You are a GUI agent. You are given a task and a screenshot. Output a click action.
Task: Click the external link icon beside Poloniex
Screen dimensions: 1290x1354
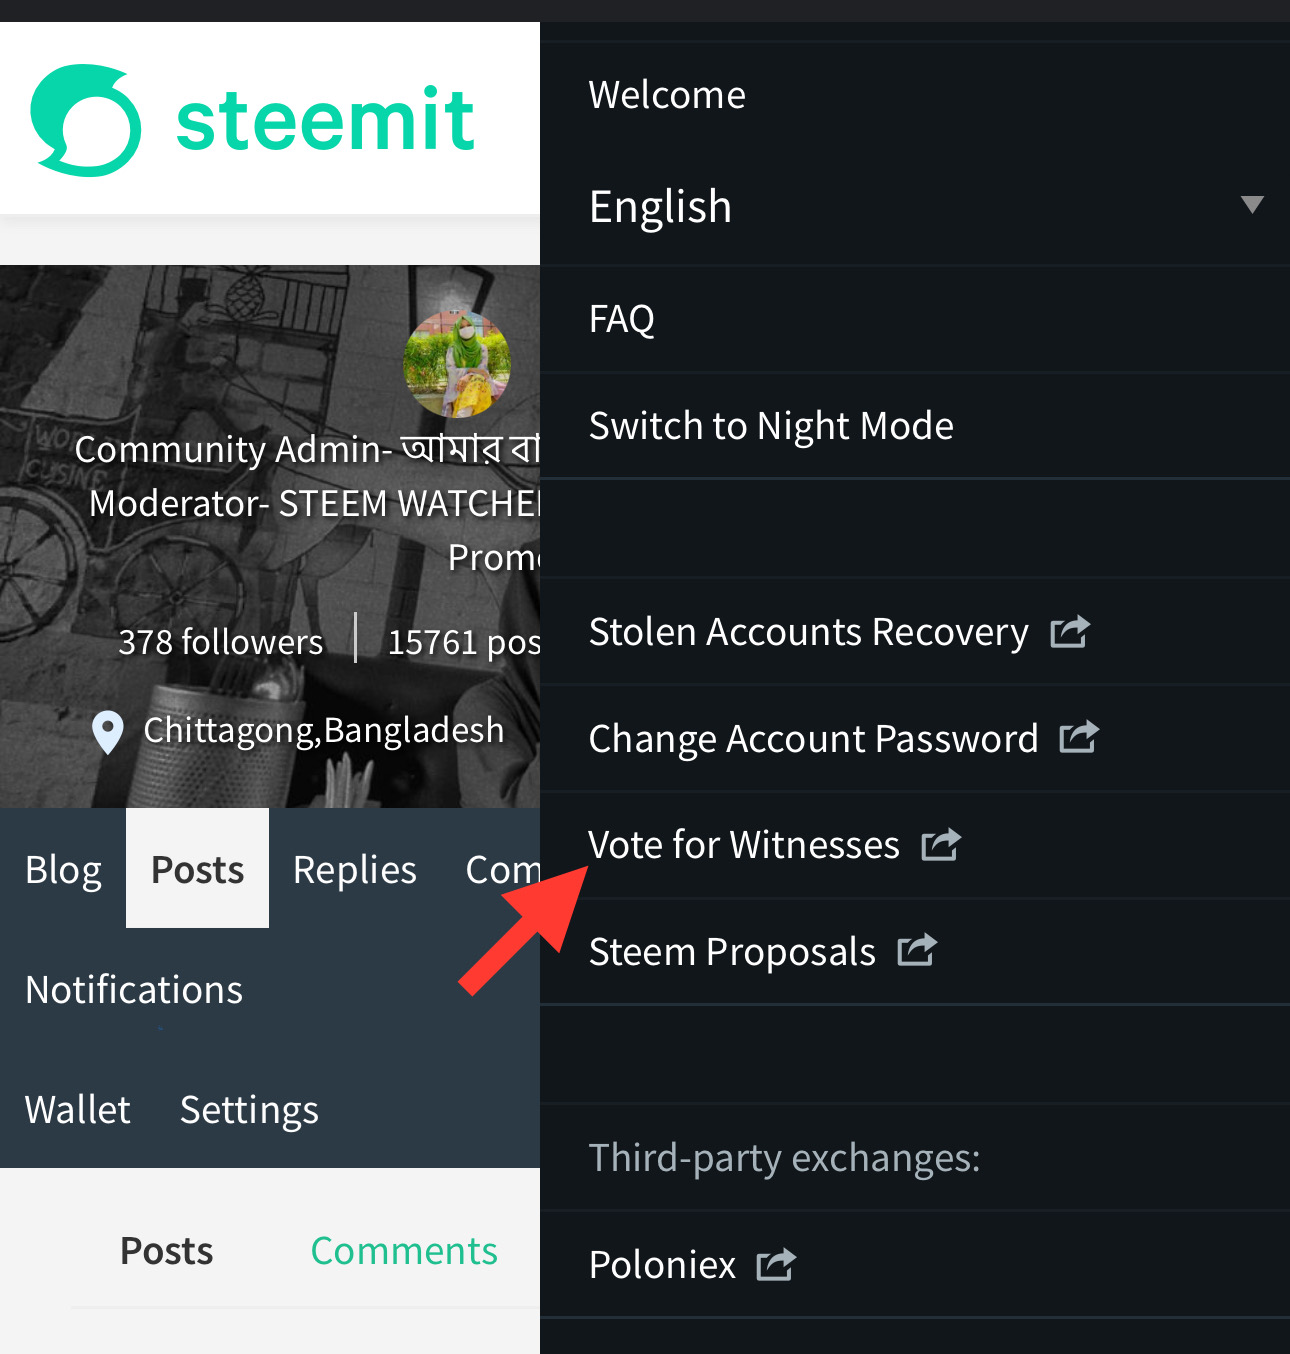(776, 1265)
